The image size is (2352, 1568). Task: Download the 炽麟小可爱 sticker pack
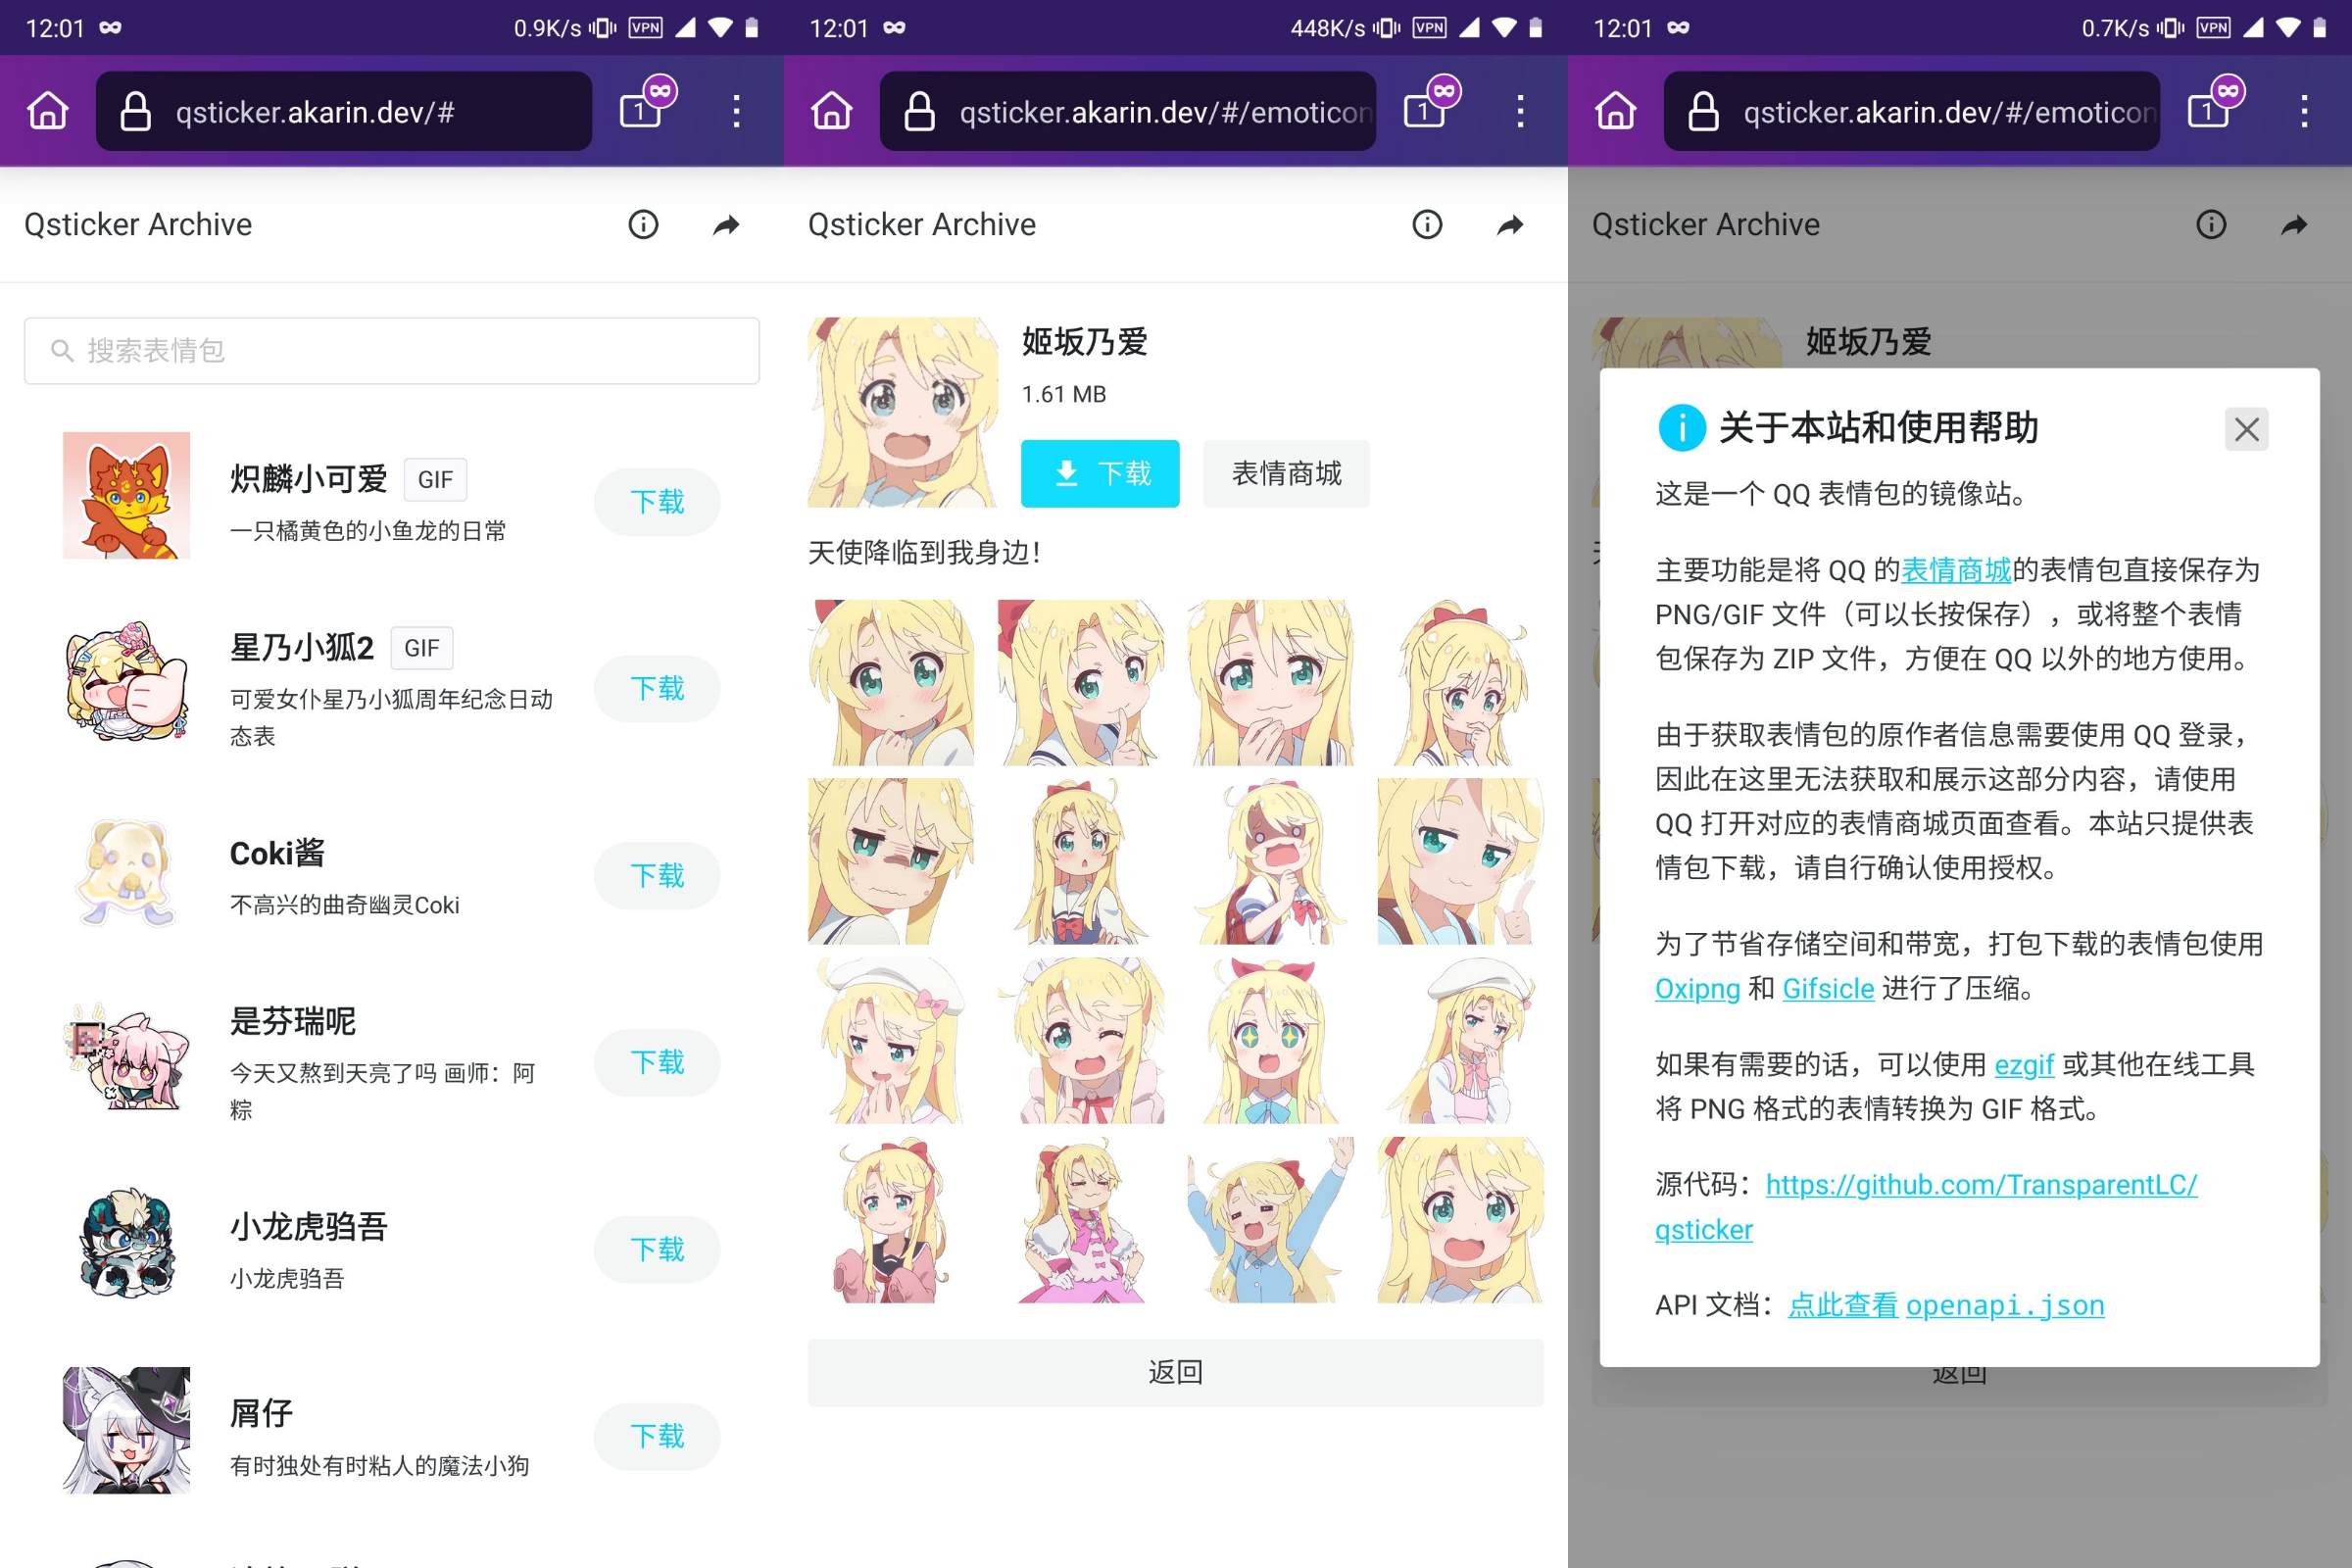click(x=656, y=501)
